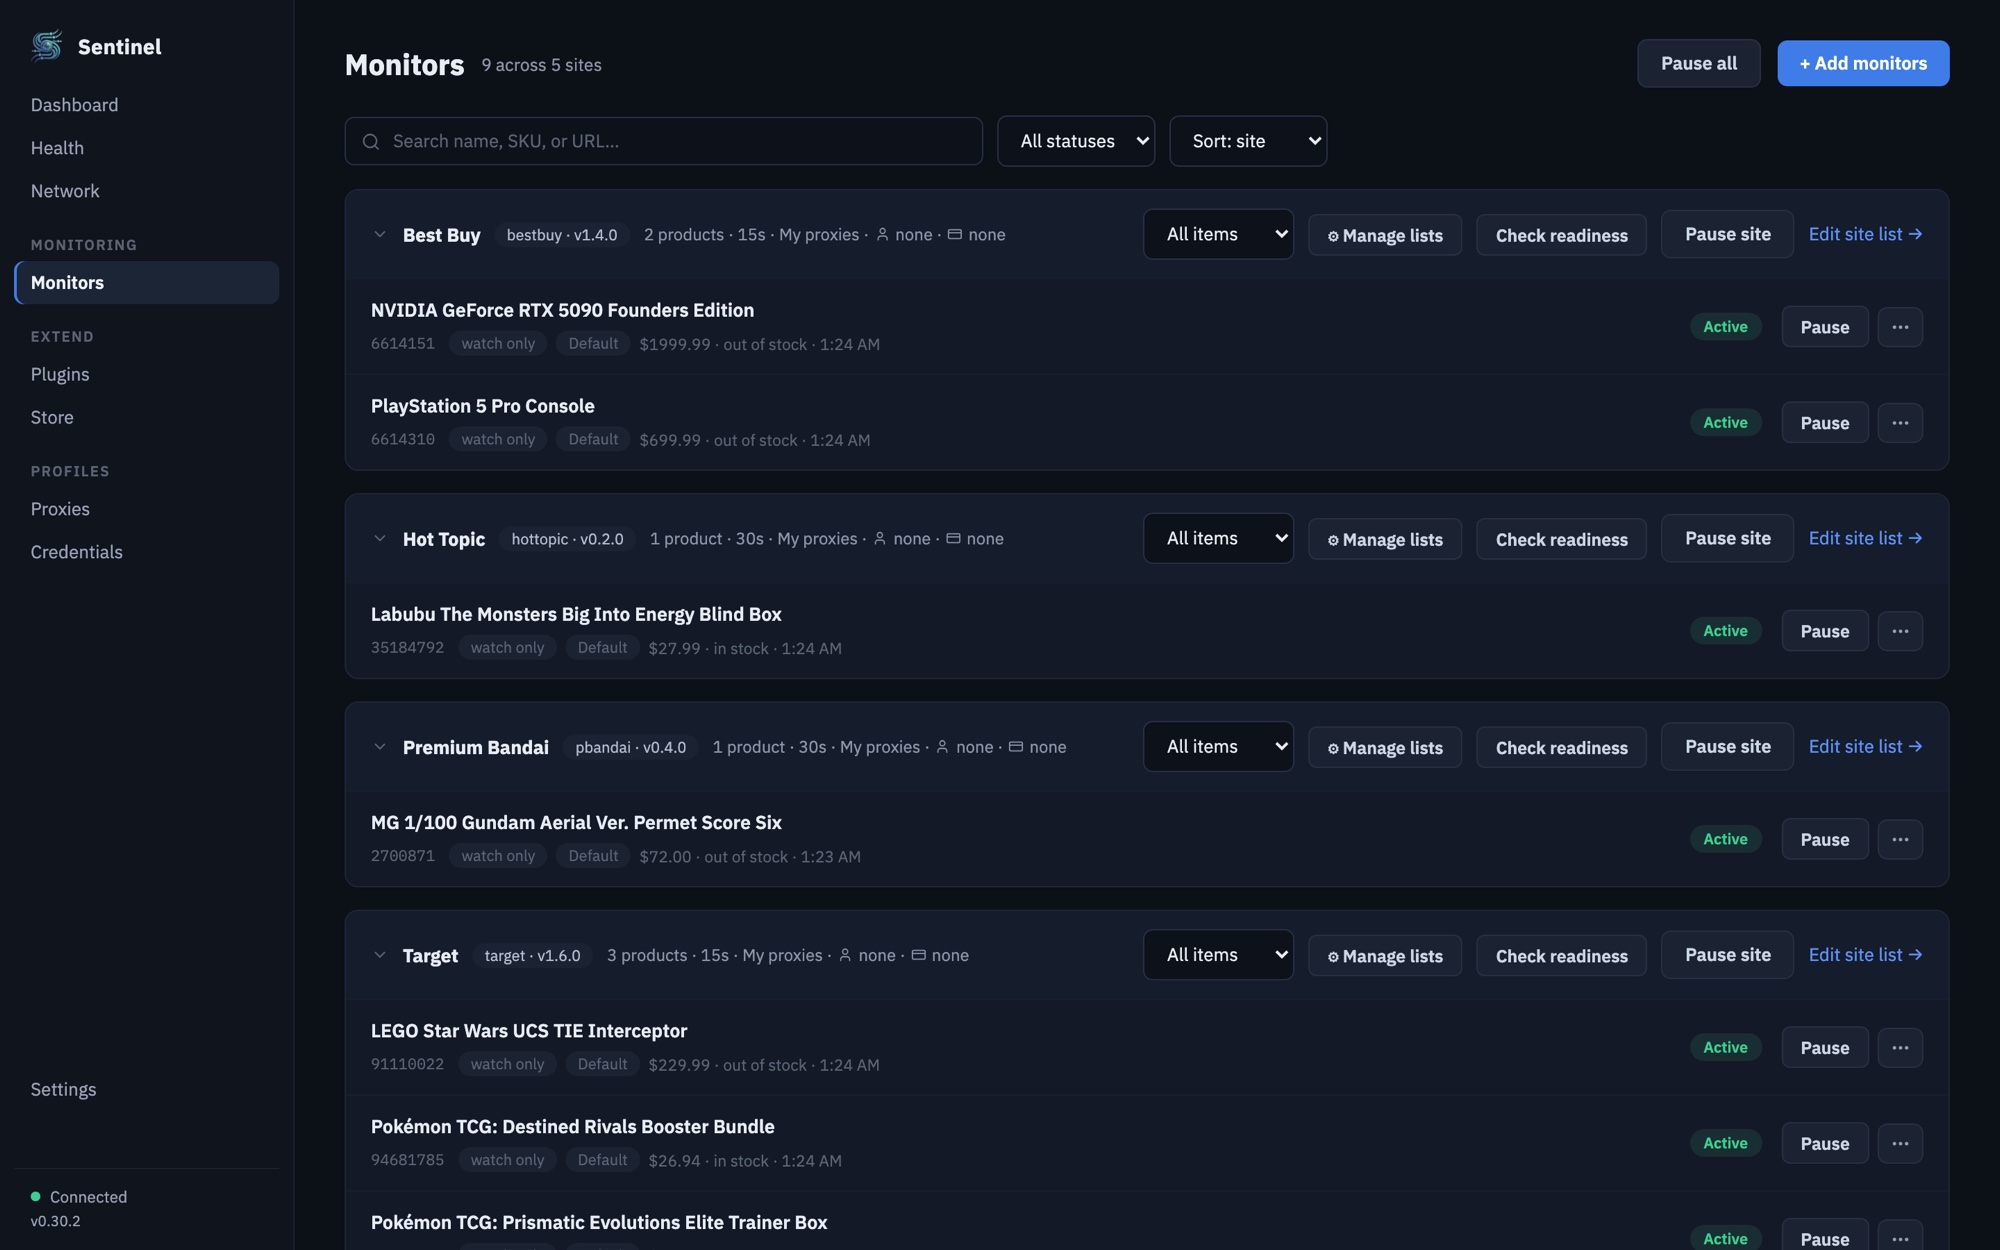Open more options for MG 1/100 Gundam Aerial

point(1900,839)
